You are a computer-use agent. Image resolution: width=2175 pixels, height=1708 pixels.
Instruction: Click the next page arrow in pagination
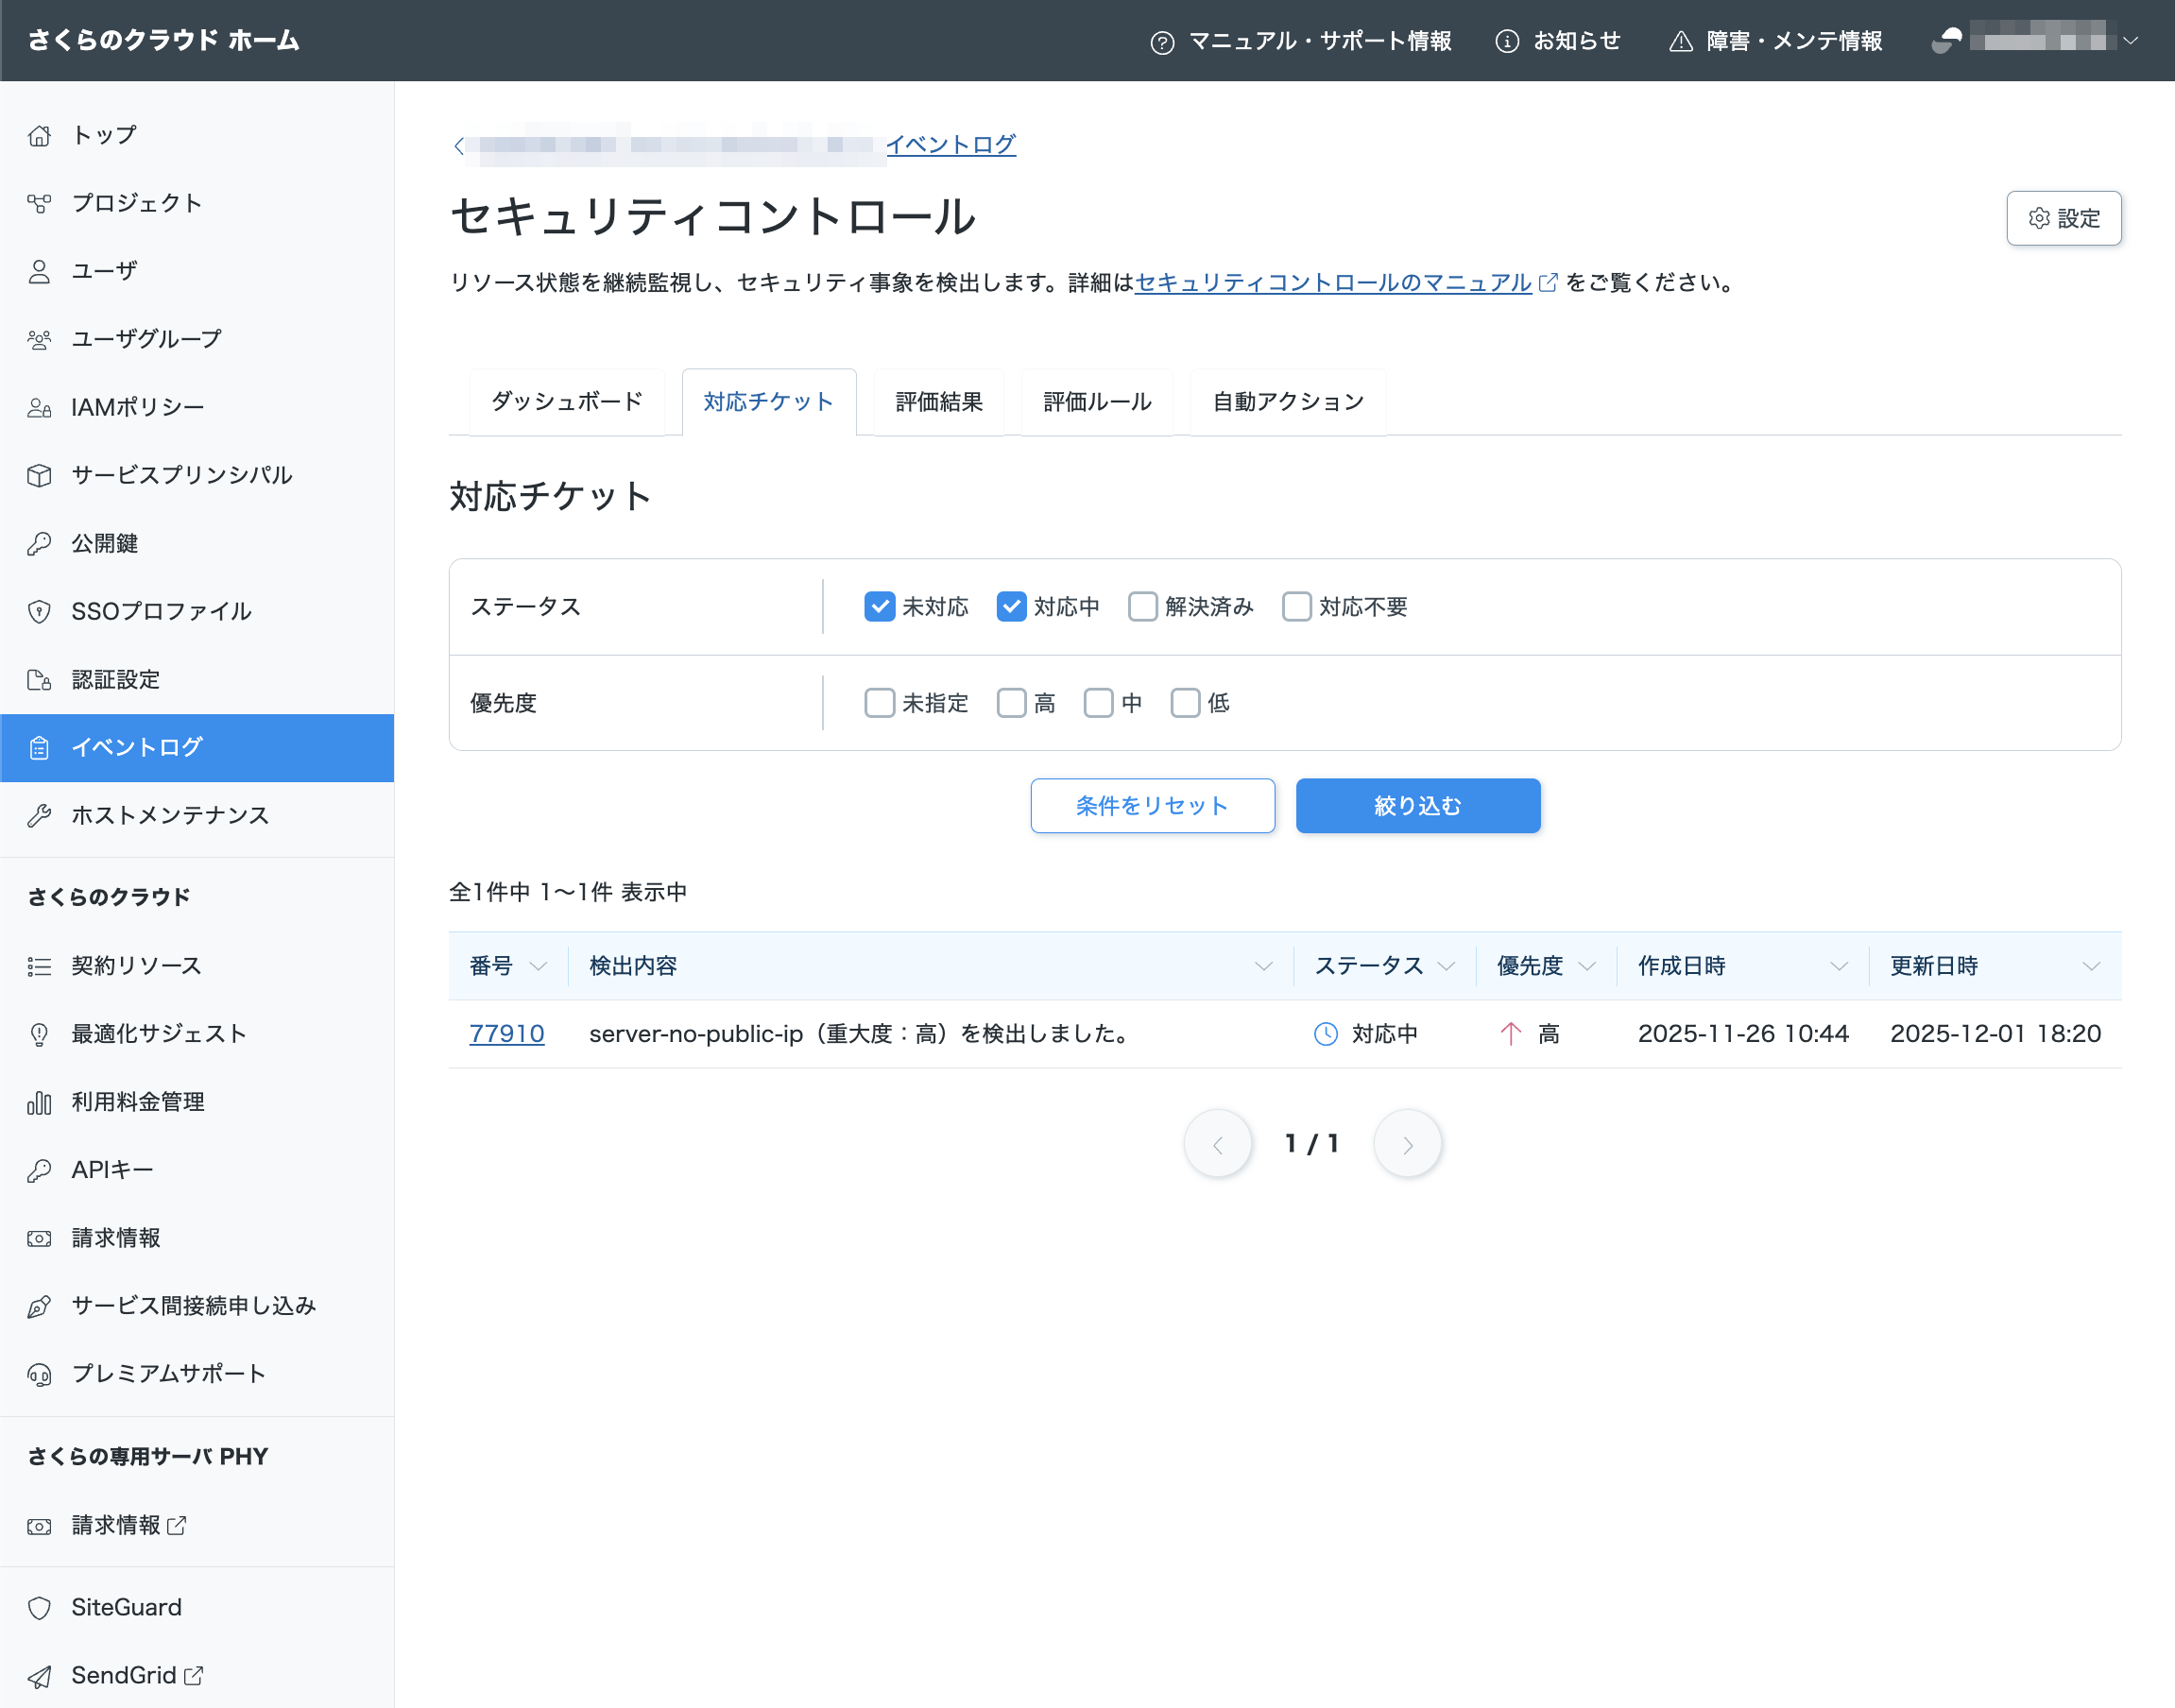coord(1407,1144)
